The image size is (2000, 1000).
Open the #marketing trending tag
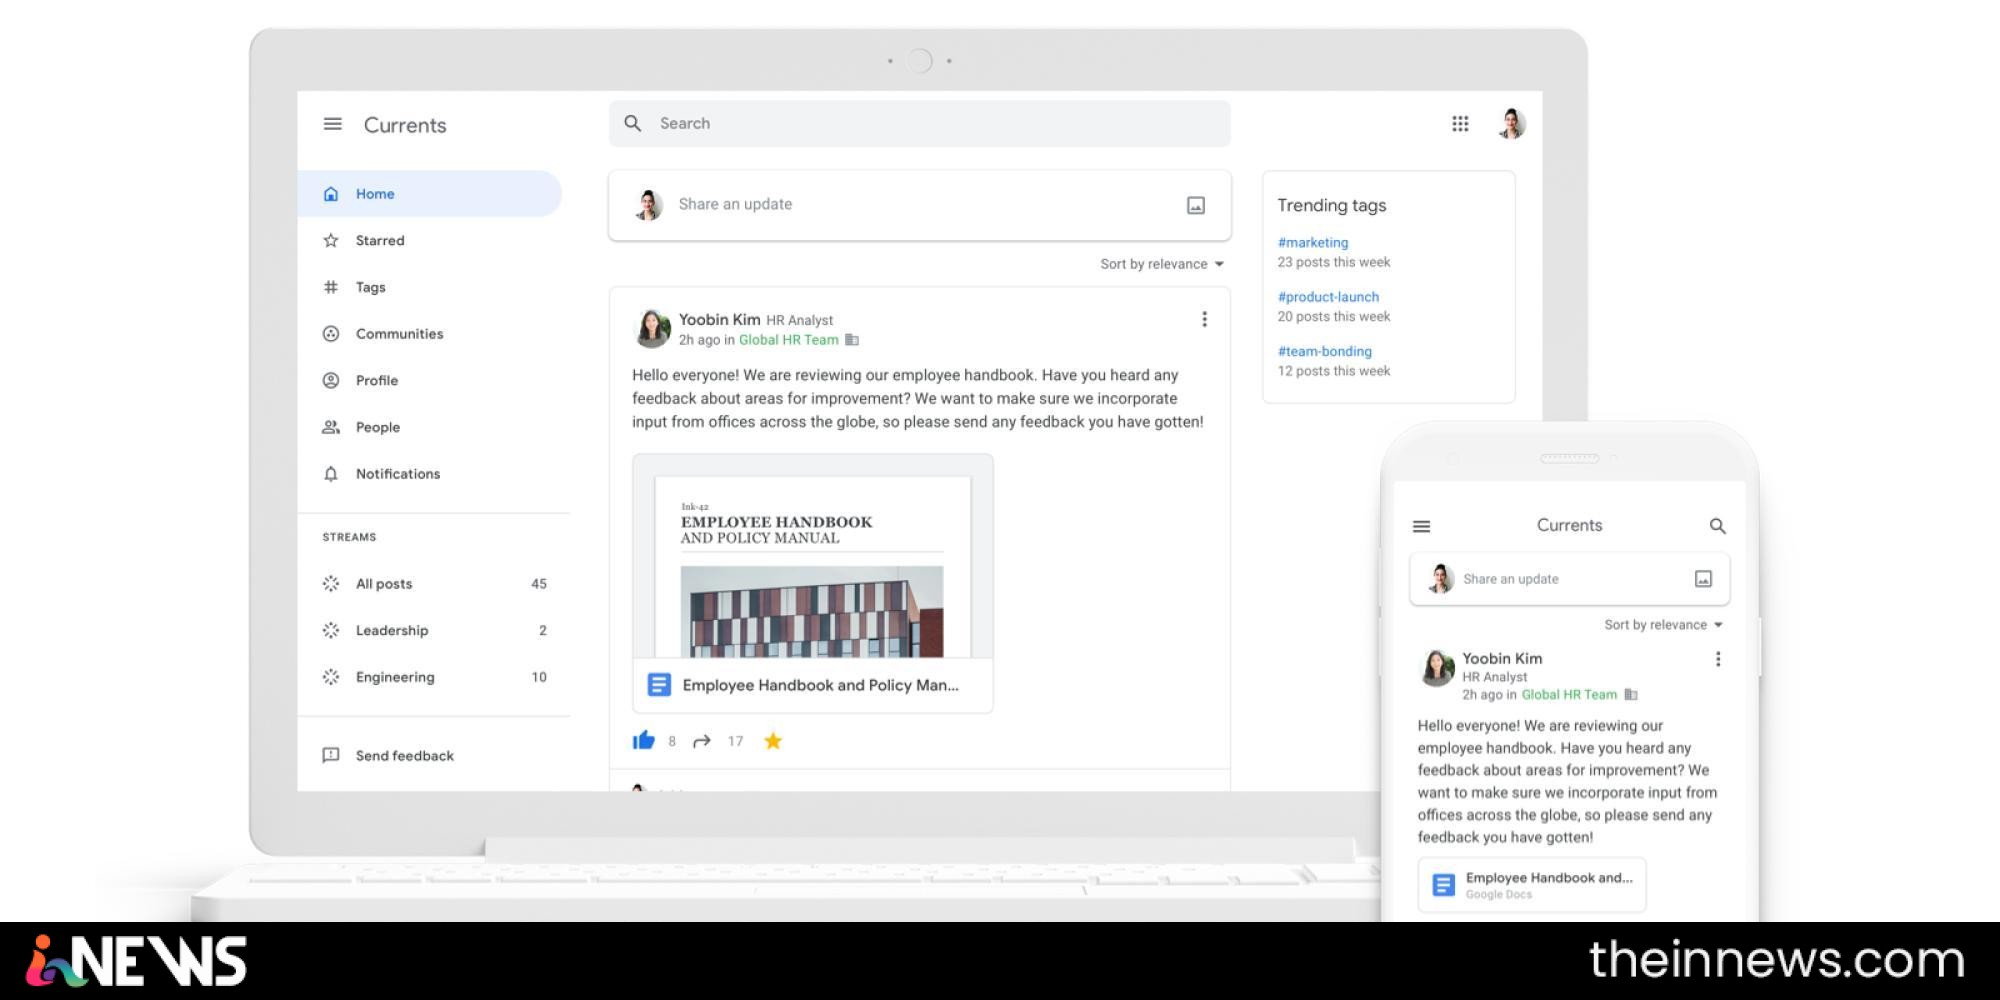pos(1312,242)
